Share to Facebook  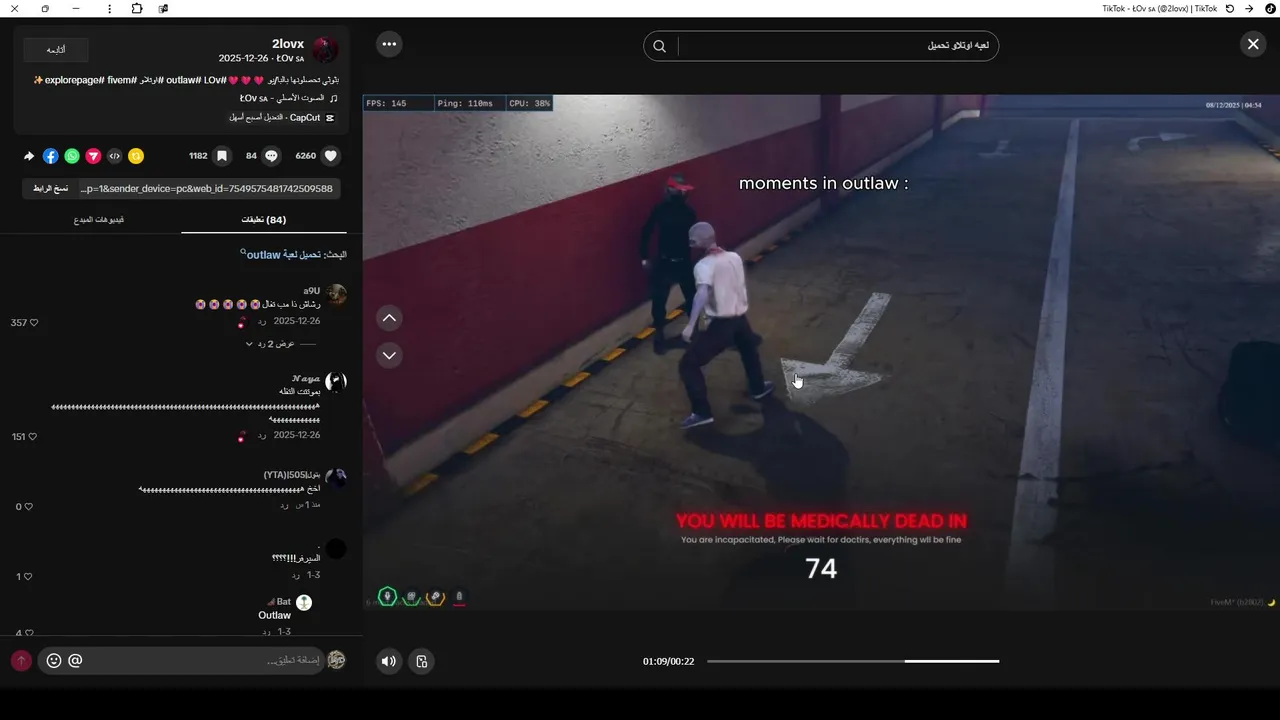point(51,156)
